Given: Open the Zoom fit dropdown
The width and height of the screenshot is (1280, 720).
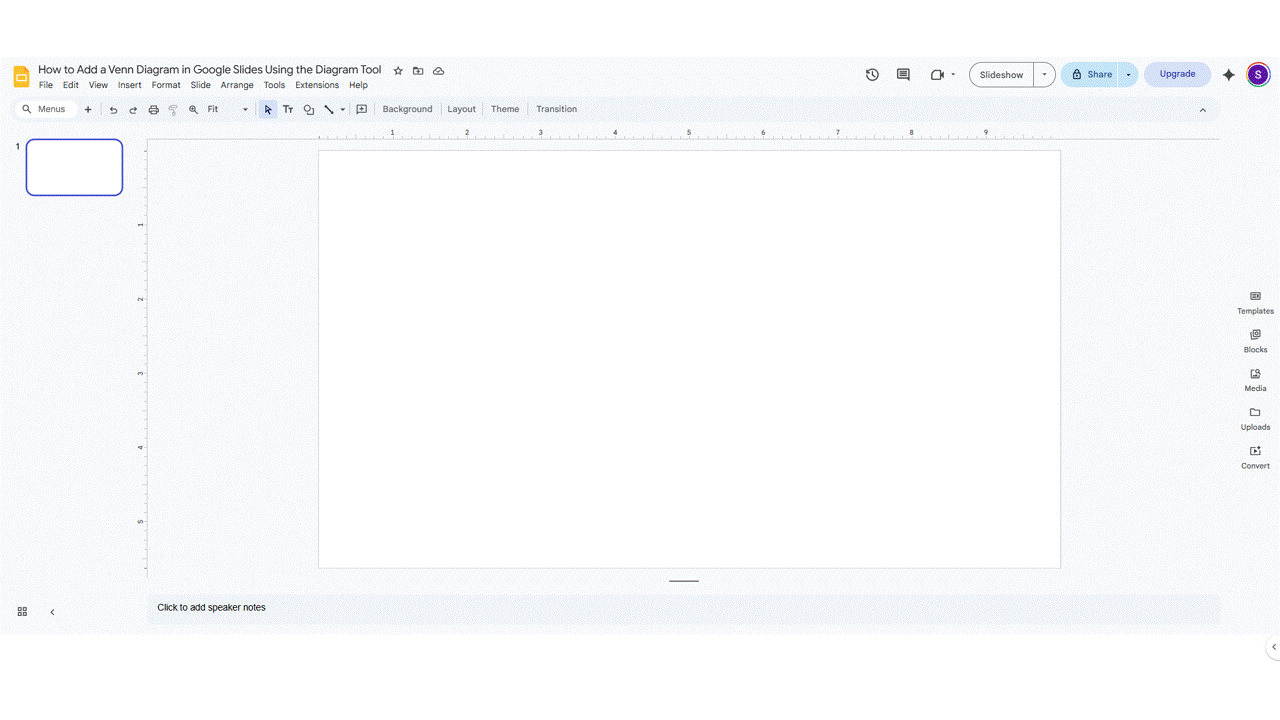Looking at the screenshot, I should click(244, 109).
